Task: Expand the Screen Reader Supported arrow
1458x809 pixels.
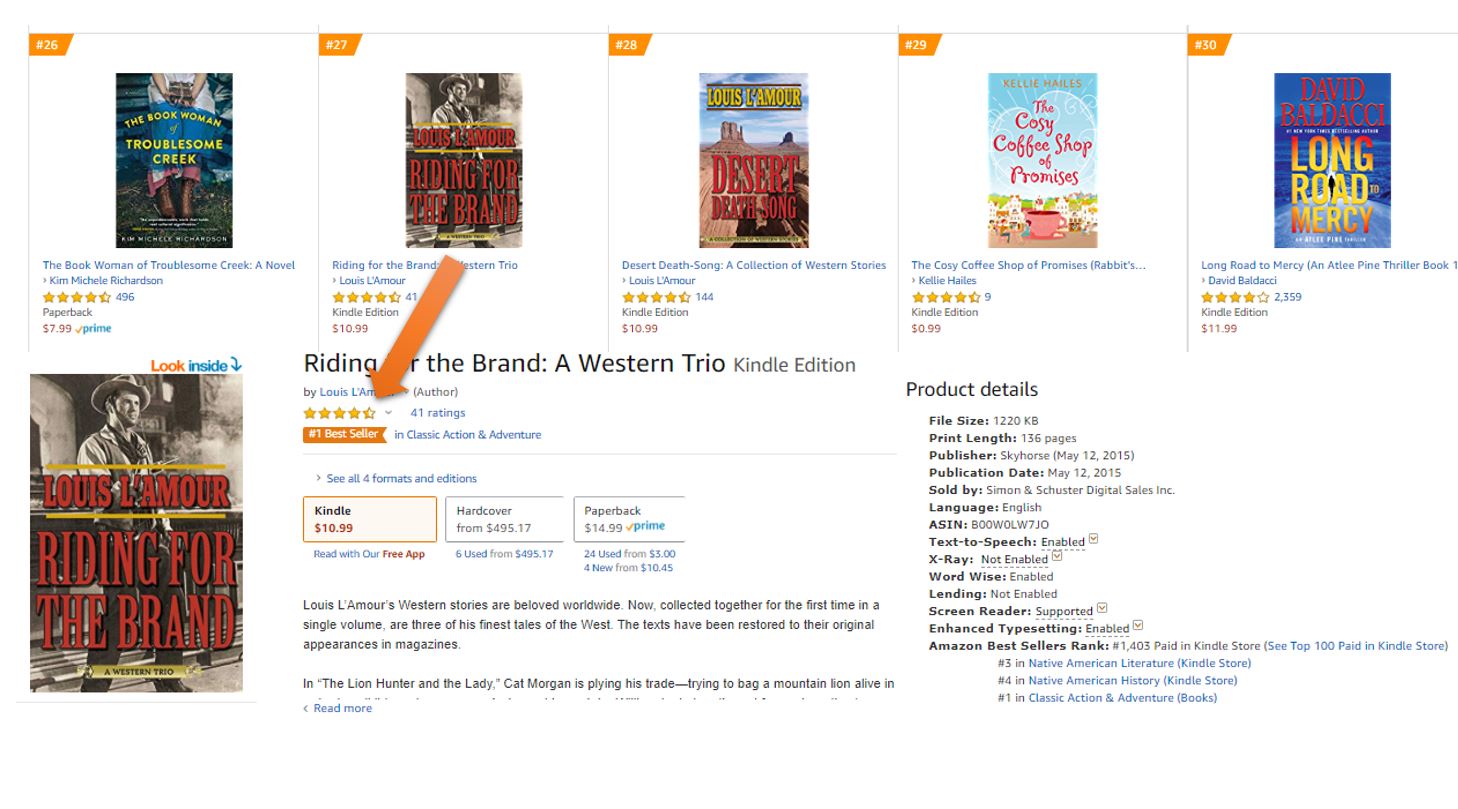Action: 1102,609
